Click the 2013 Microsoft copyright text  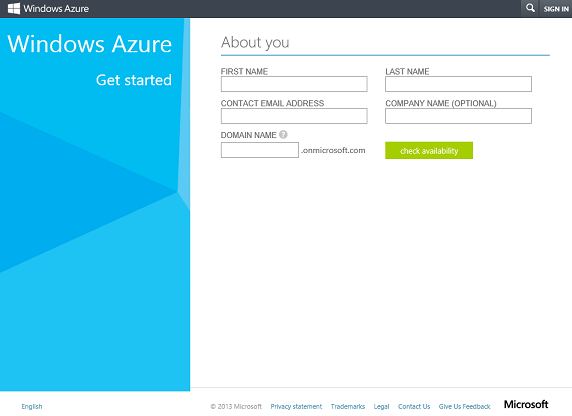tap(236, 407)
